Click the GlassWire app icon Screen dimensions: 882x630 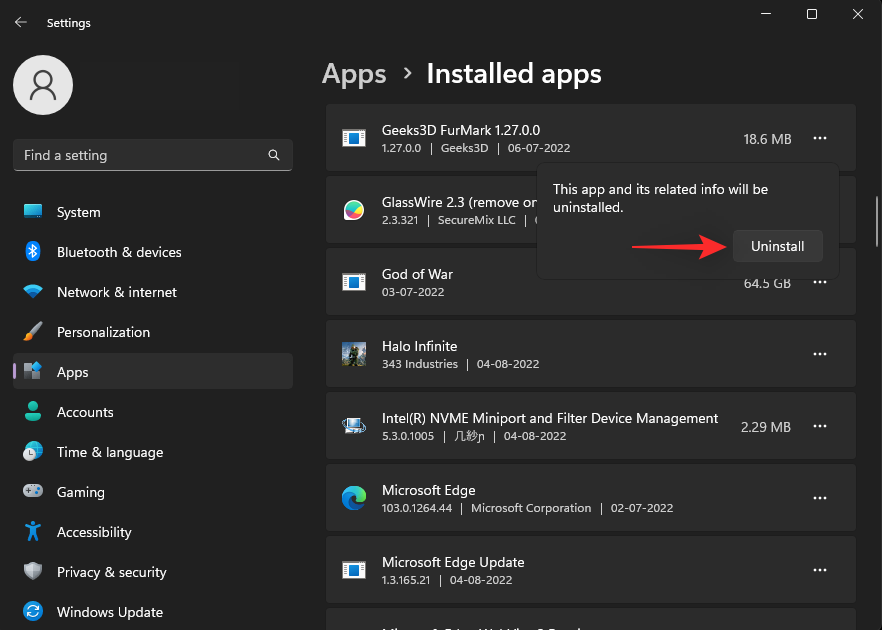pos(353,210)
